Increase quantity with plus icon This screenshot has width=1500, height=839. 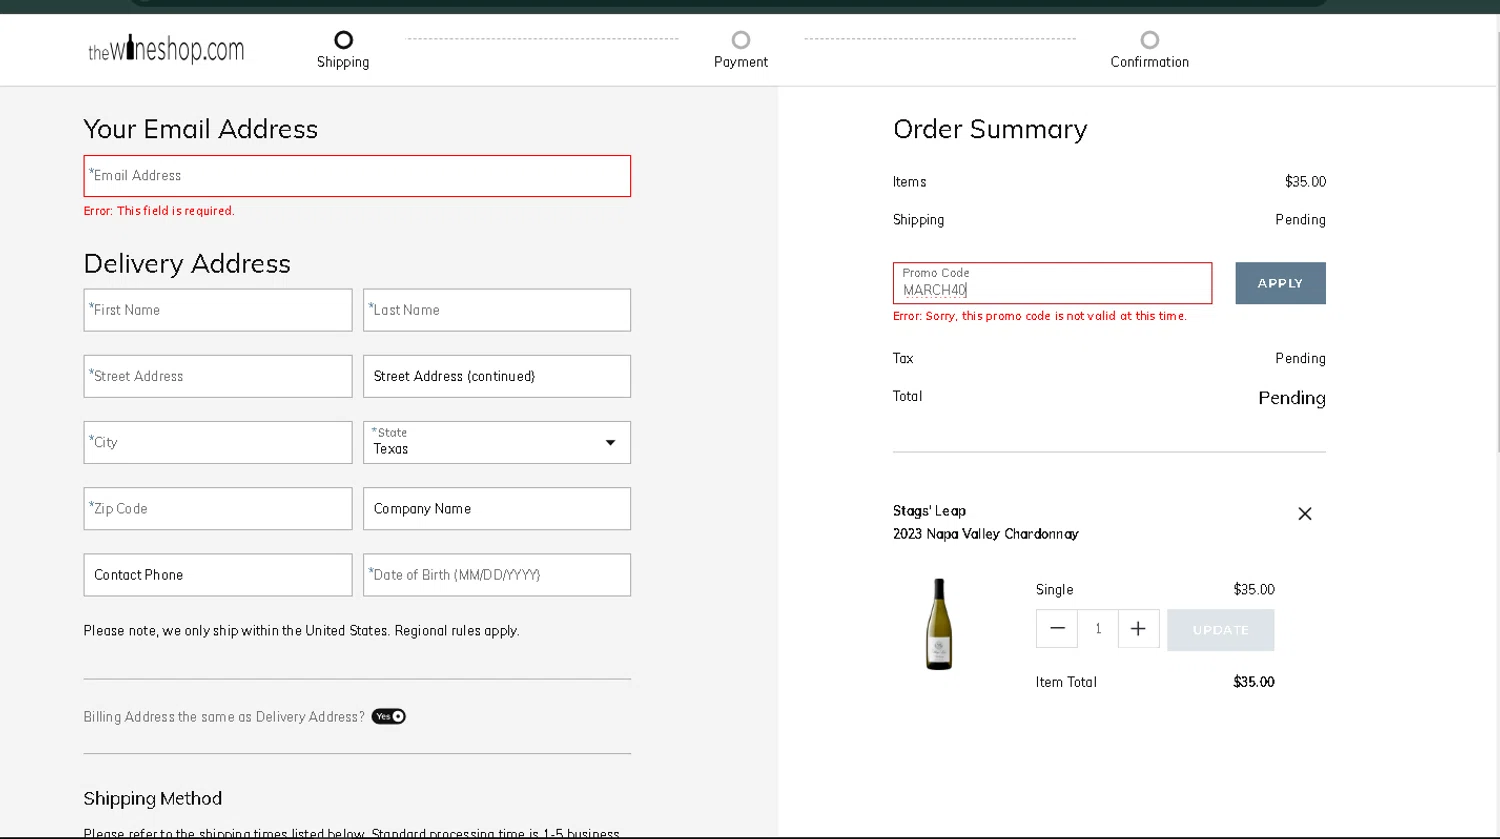tap(1138, 629)
